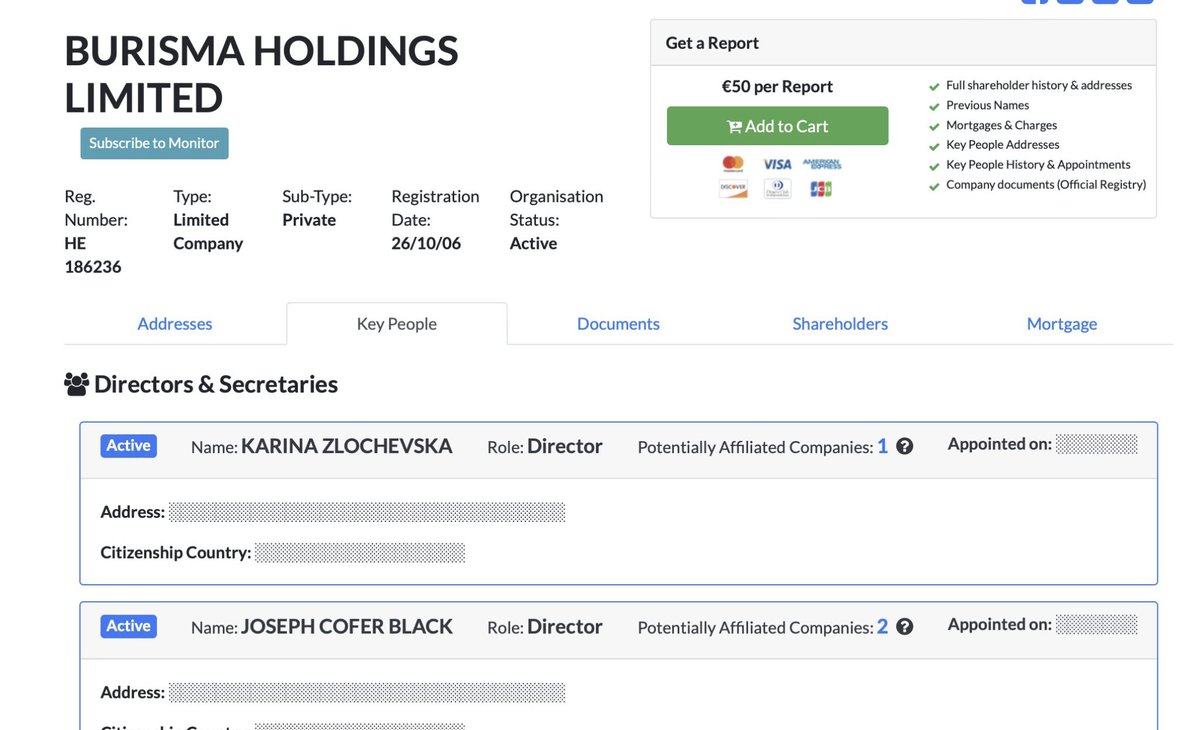The image size is (1200, 730).
Task: Click the Previous Names feature checkmark
Action: [x=934, y=107]
